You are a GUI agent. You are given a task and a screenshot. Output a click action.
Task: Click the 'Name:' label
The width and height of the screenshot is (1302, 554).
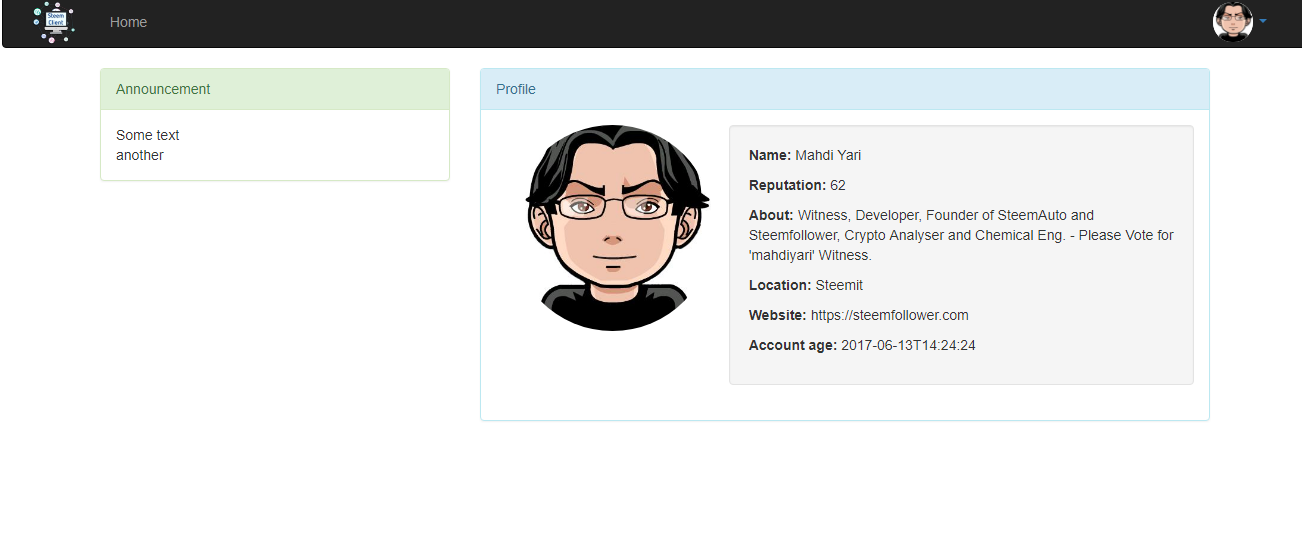point(770,155)
